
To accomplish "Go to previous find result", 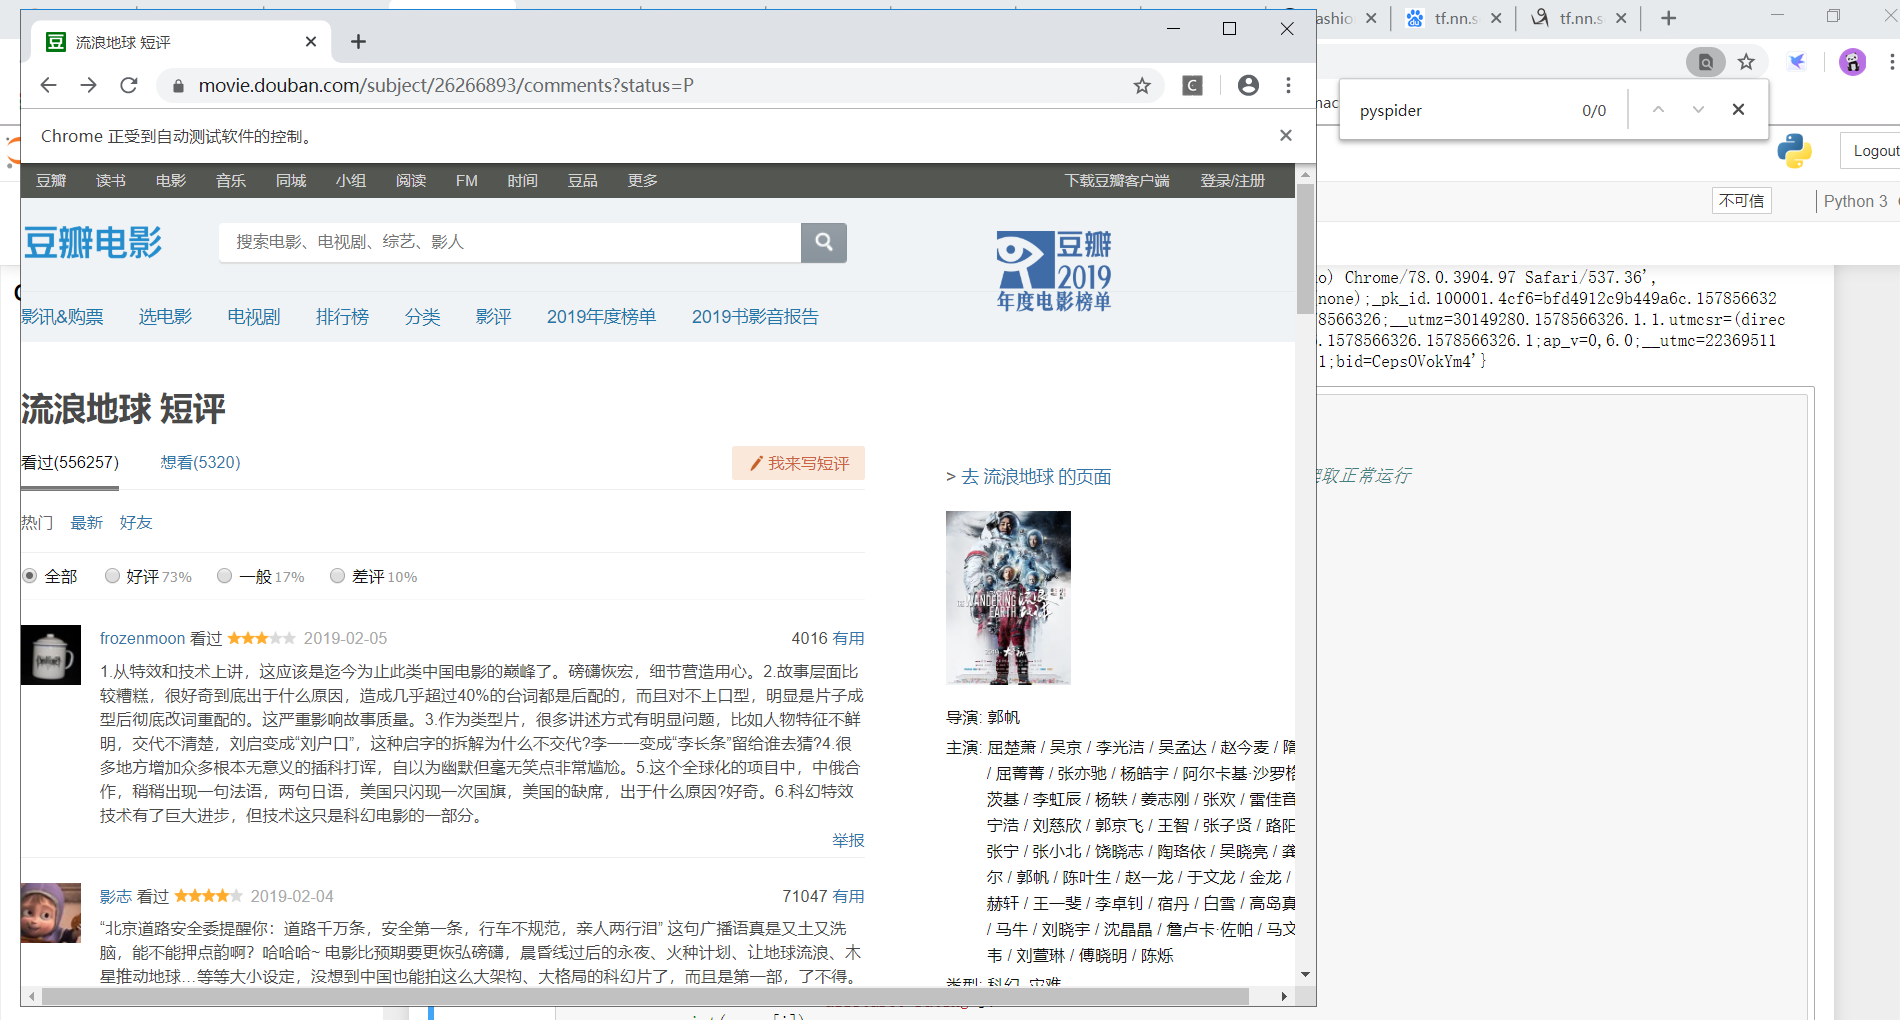I will point(1658,109).
